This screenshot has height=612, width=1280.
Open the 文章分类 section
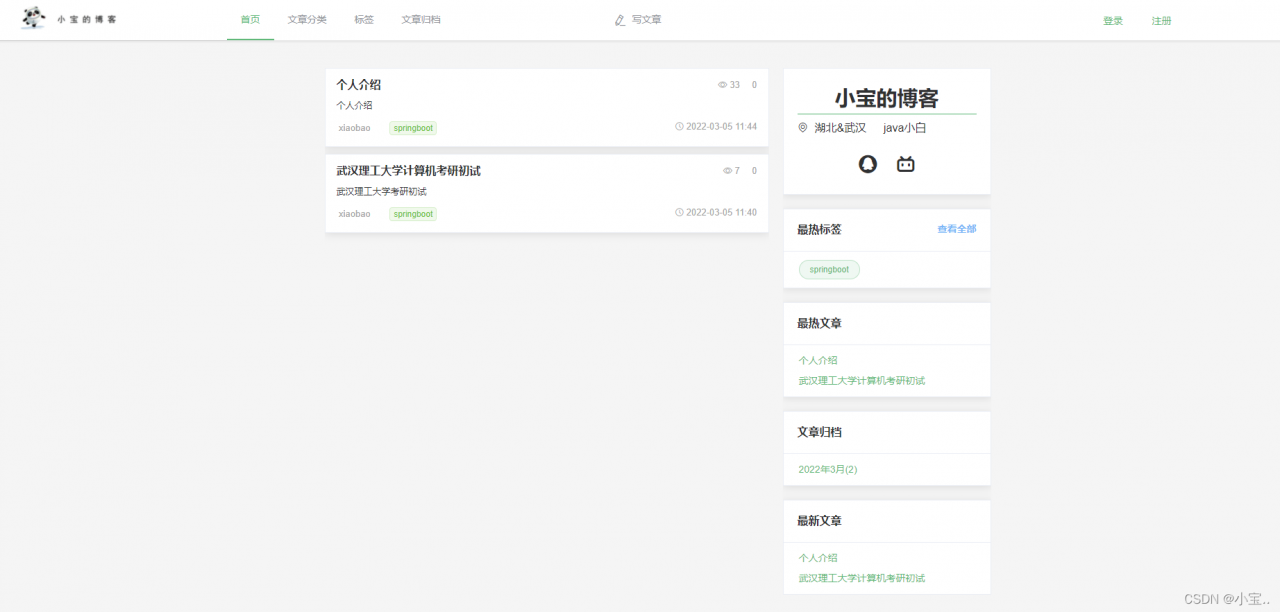pos(307,19)
